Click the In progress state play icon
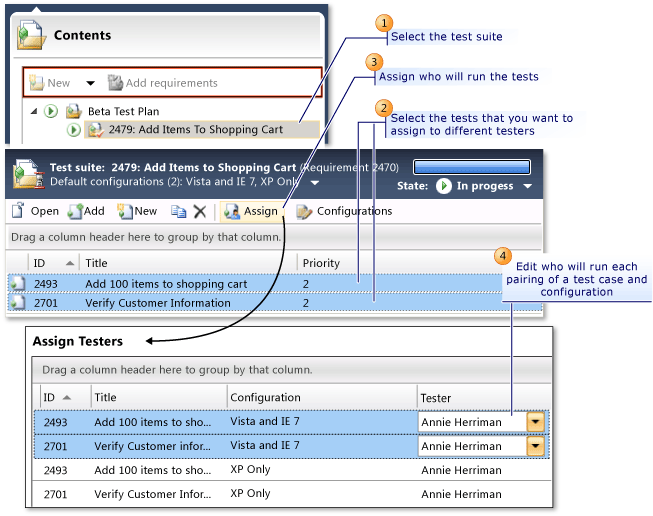Image resolution: width=653 pixels, height=516 pixels. [x=444, y=186]
